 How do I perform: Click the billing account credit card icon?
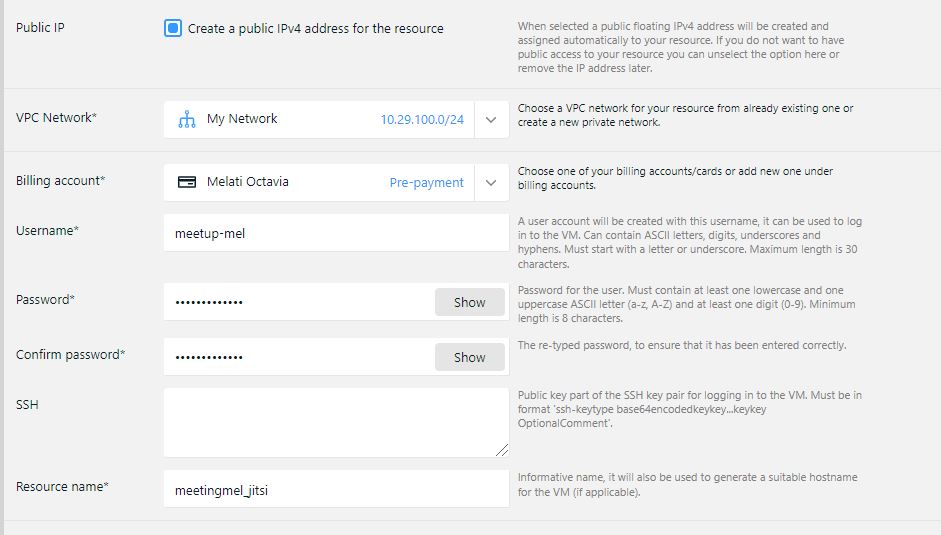tap(186, 183)
